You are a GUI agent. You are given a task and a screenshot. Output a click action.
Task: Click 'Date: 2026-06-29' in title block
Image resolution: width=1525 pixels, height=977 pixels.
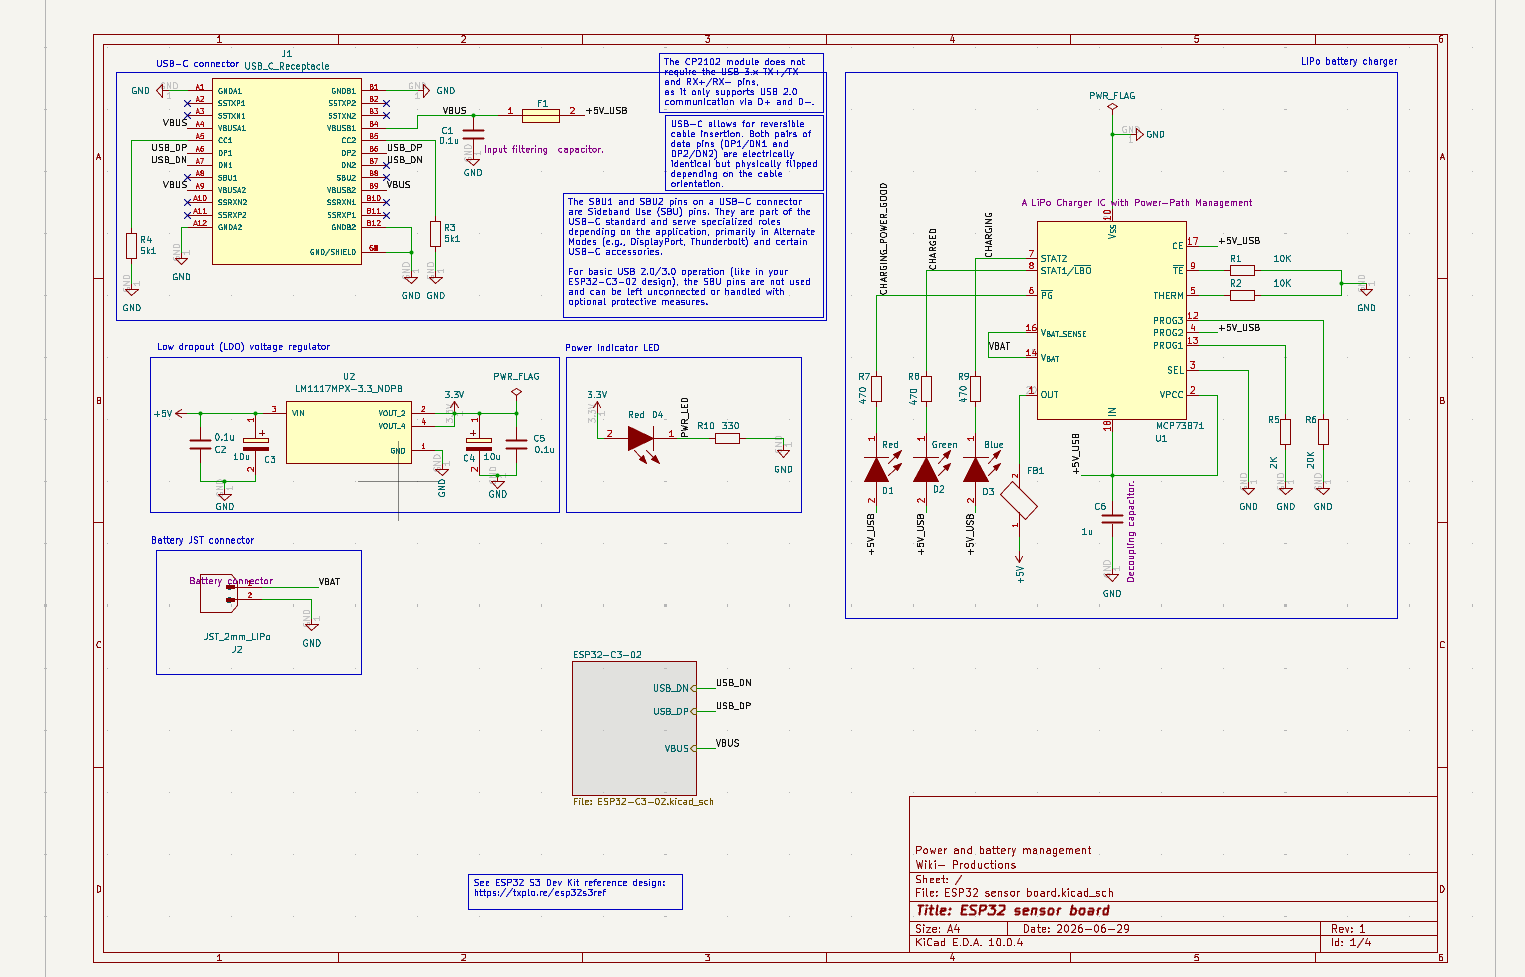pyautogui.click(x=1076, y=929)
